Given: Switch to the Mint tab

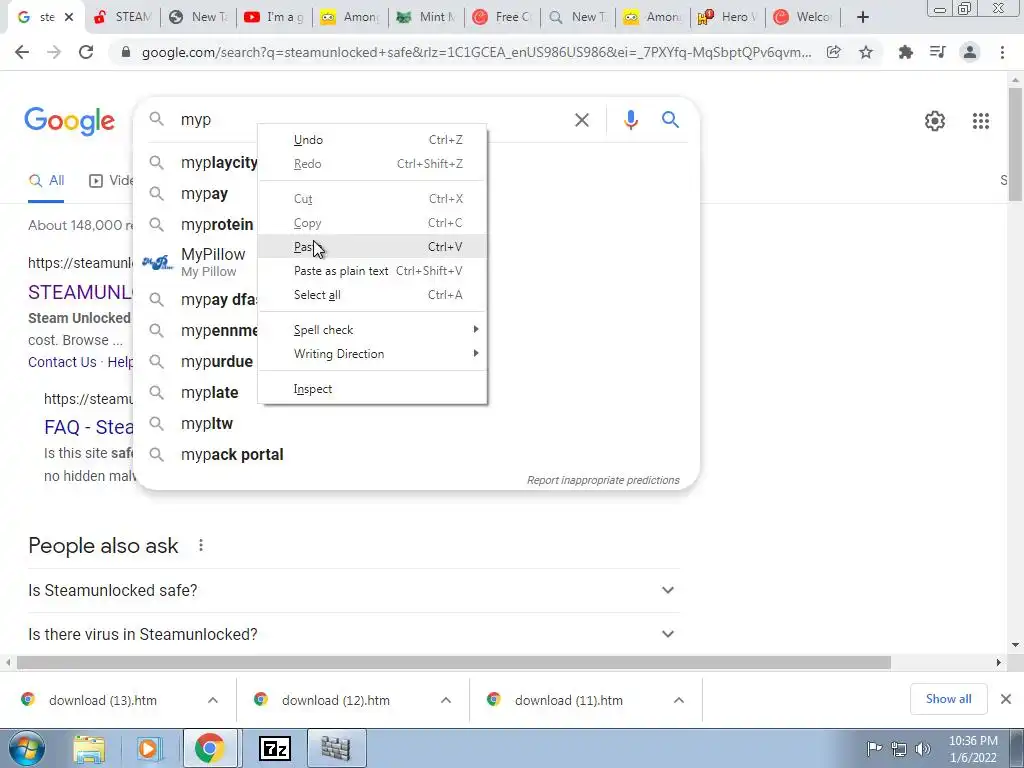Looking at the screenshot, I should click(x=426, y=18).
